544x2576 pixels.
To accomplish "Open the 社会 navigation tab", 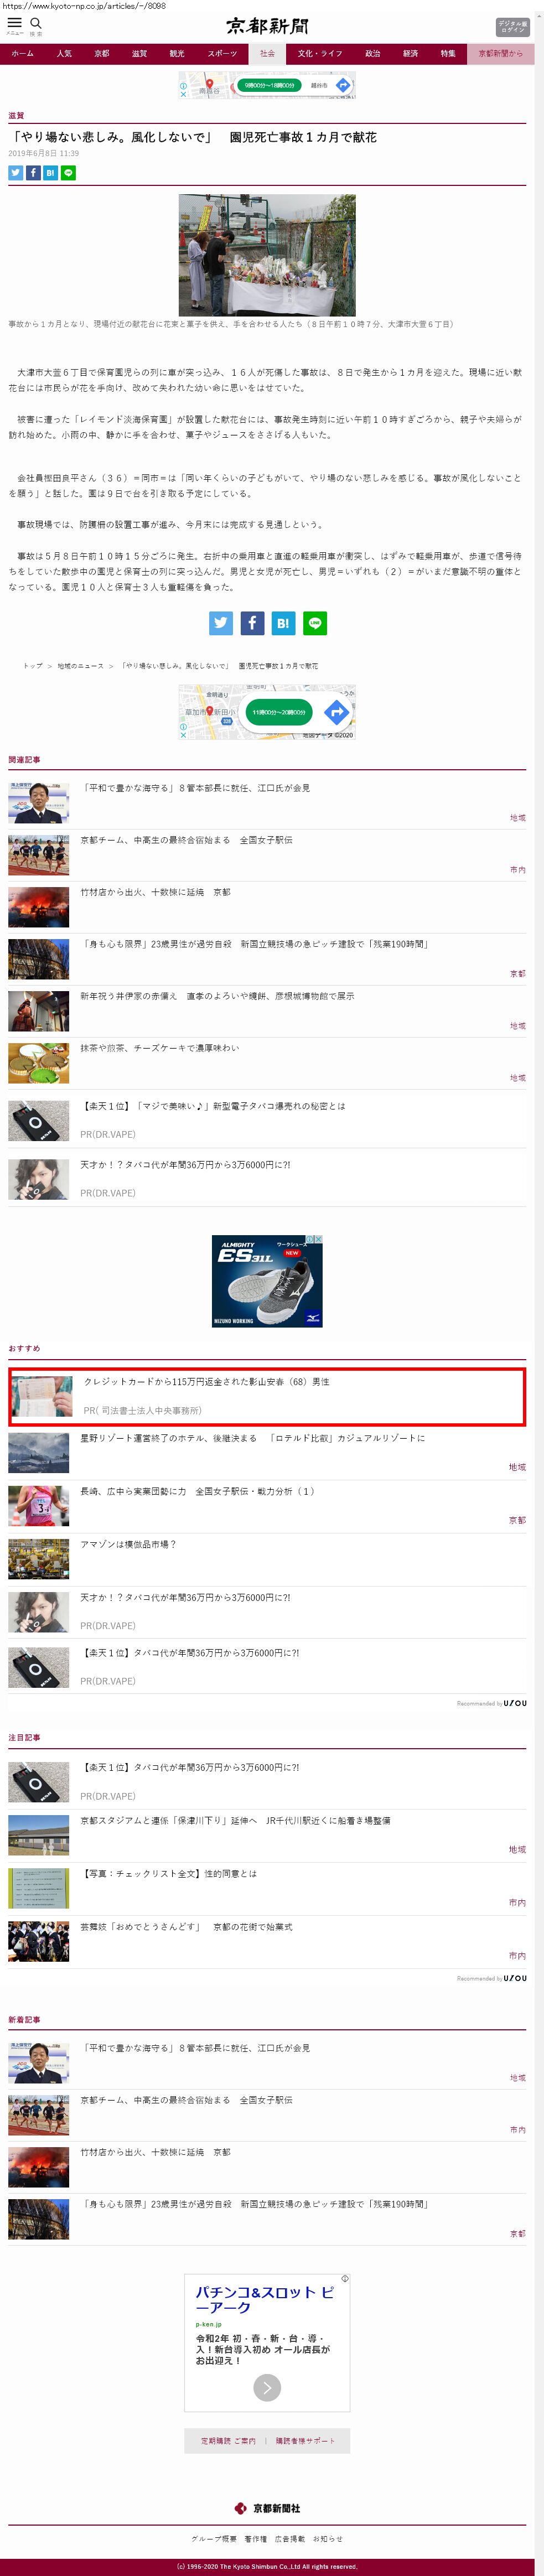I will click(267, 54).
